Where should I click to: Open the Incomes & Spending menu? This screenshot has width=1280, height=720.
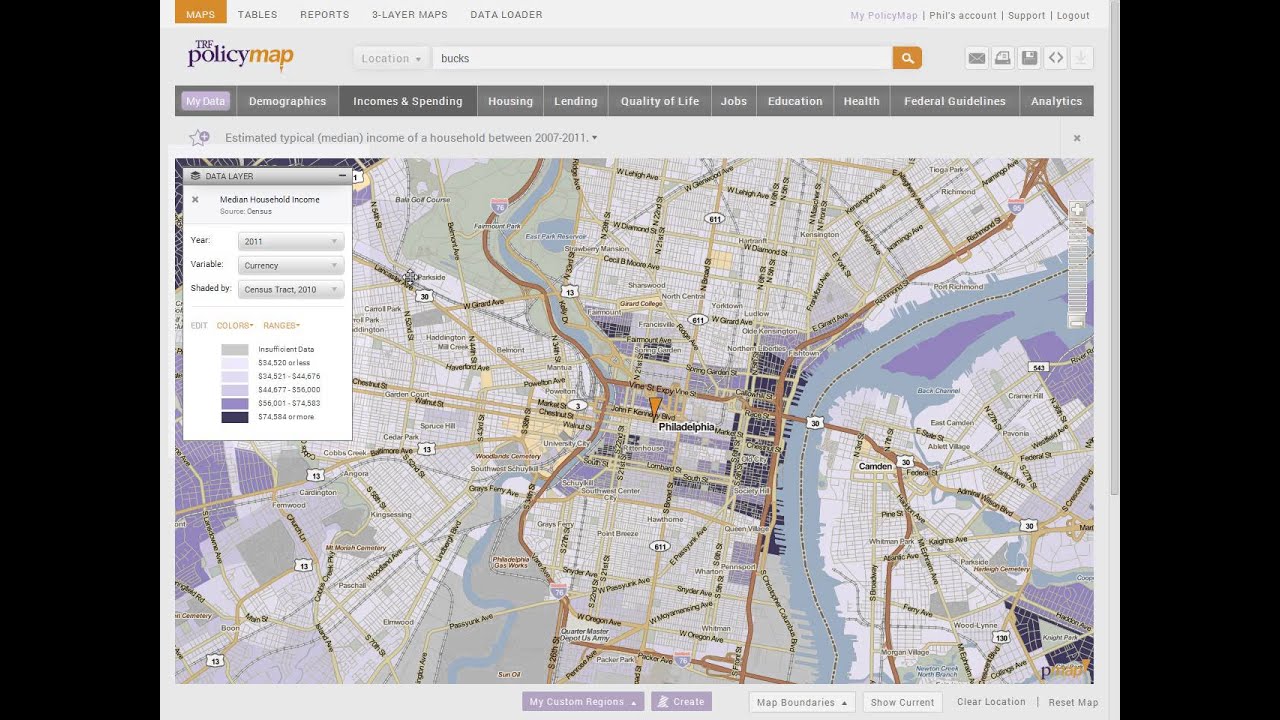point(408,101)
